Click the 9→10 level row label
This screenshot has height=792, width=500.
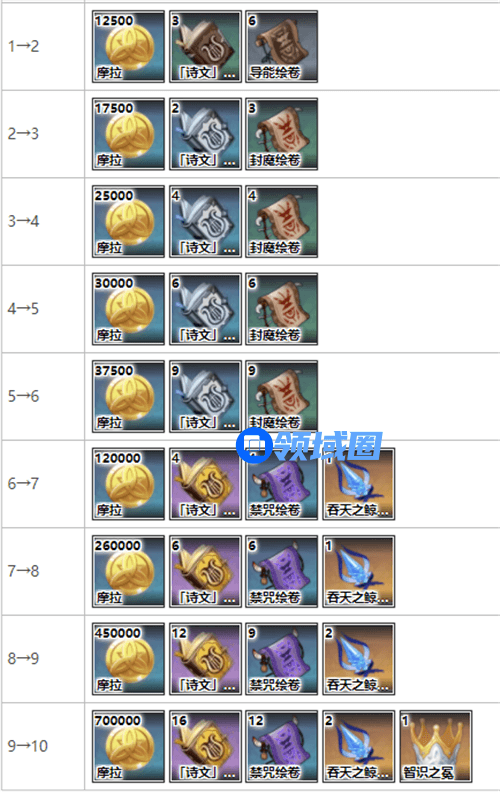click(x=28, y=746)
